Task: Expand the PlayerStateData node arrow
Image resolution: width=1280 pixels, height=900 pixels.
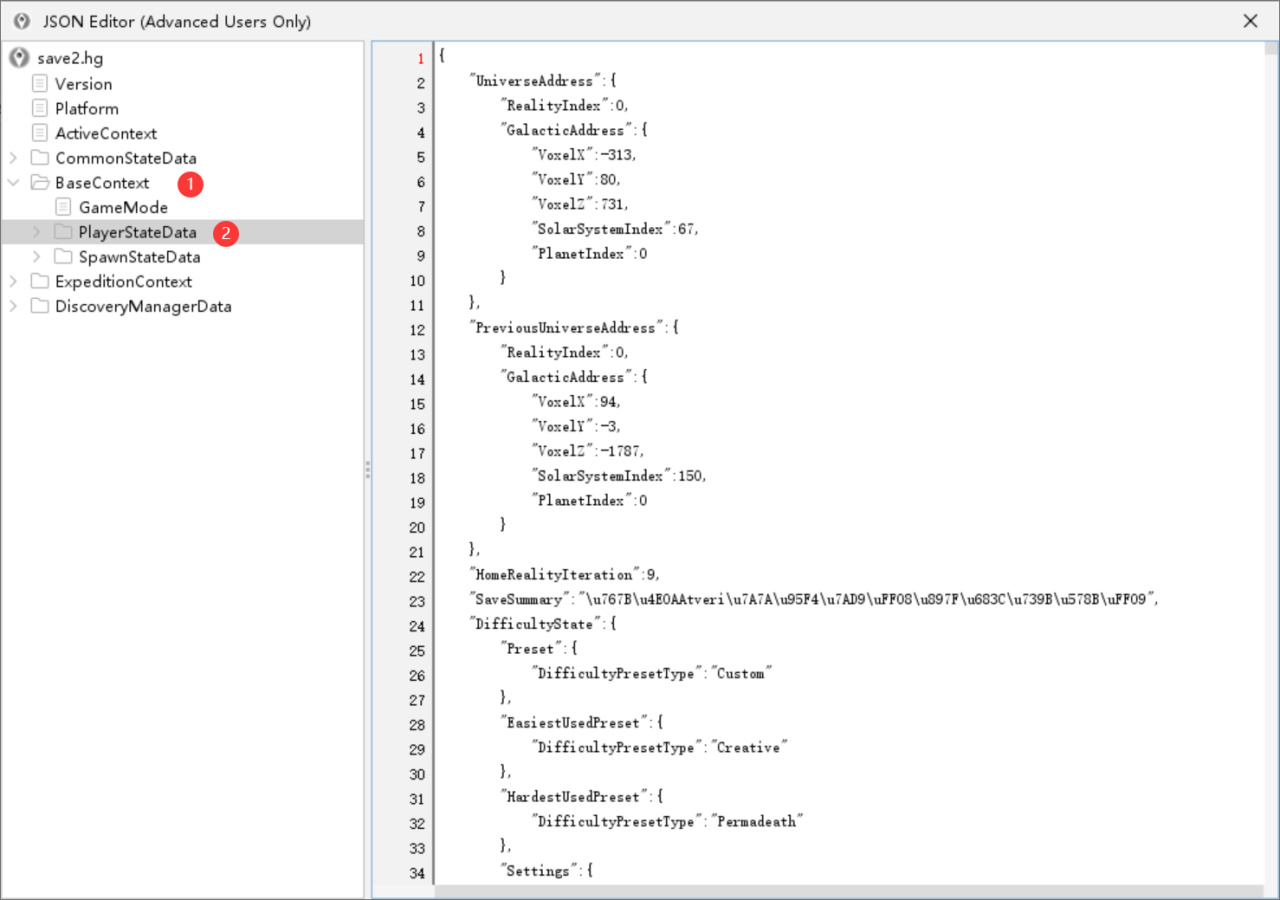Action: [37, 232]
